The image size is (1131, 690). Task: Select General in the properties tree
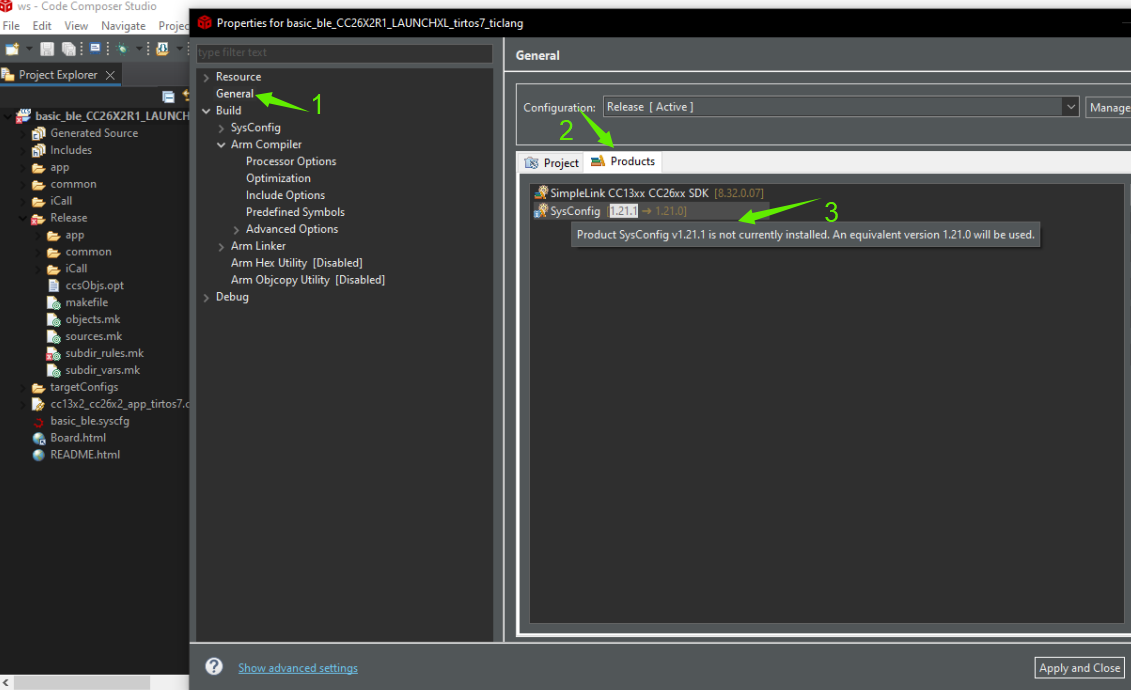[x=234, y=94]
